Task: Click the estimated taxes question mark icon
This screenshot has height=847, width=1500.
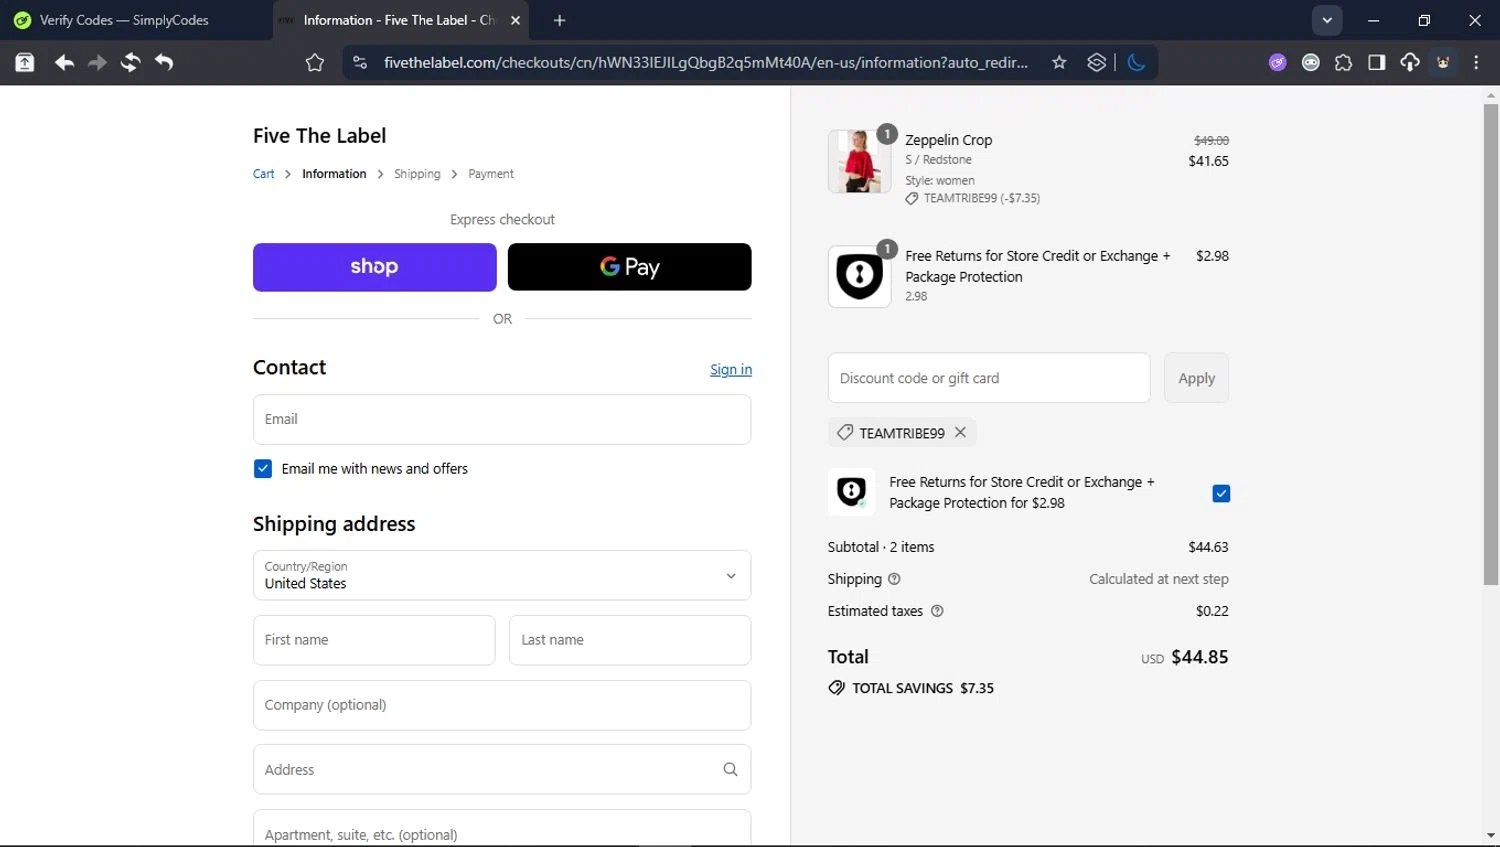Action: click(x=937, y=611)
